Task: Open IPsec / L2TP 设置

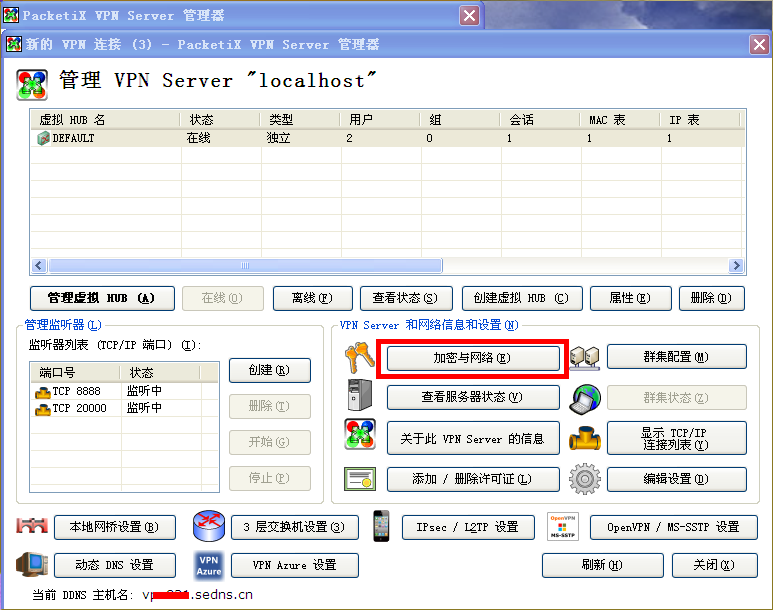Action: tap(468, 528)
